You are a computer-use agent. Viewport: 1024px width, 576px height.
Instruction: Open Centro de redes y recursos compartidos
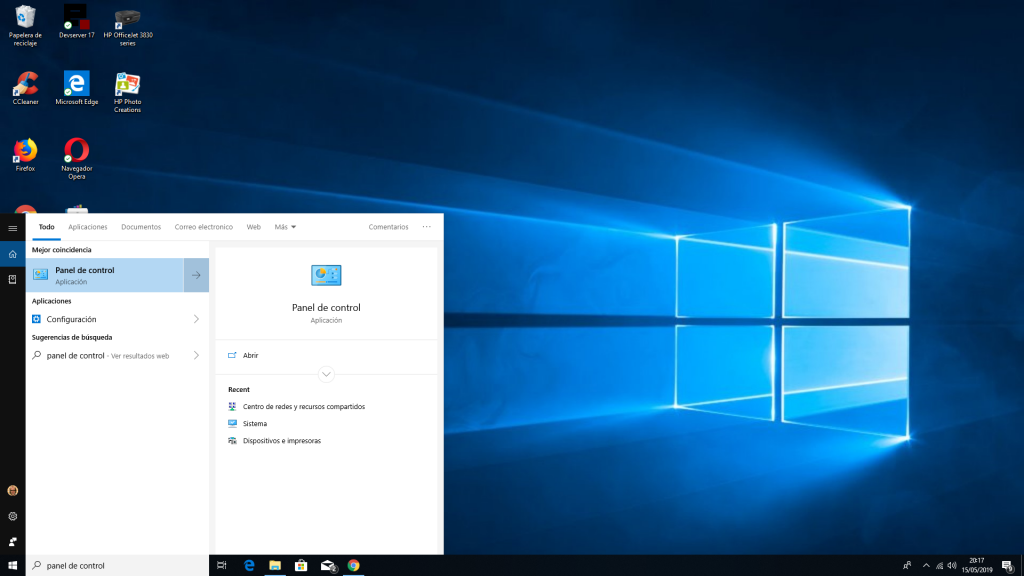coord(303,407)
